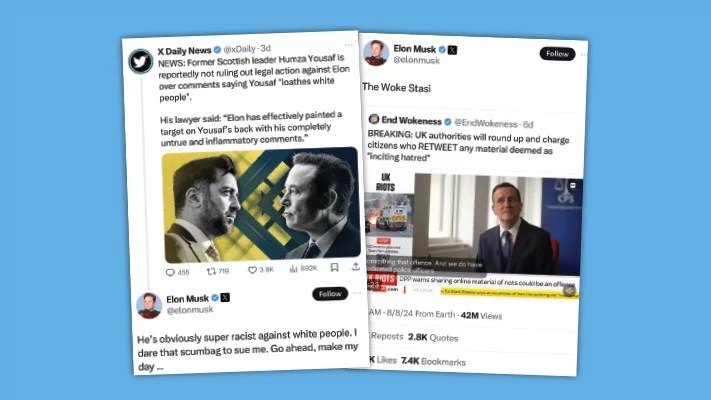711x400 pixels.
Task: Open Elon Musk avatar on left tweet
Action: (x=149, y=306)
